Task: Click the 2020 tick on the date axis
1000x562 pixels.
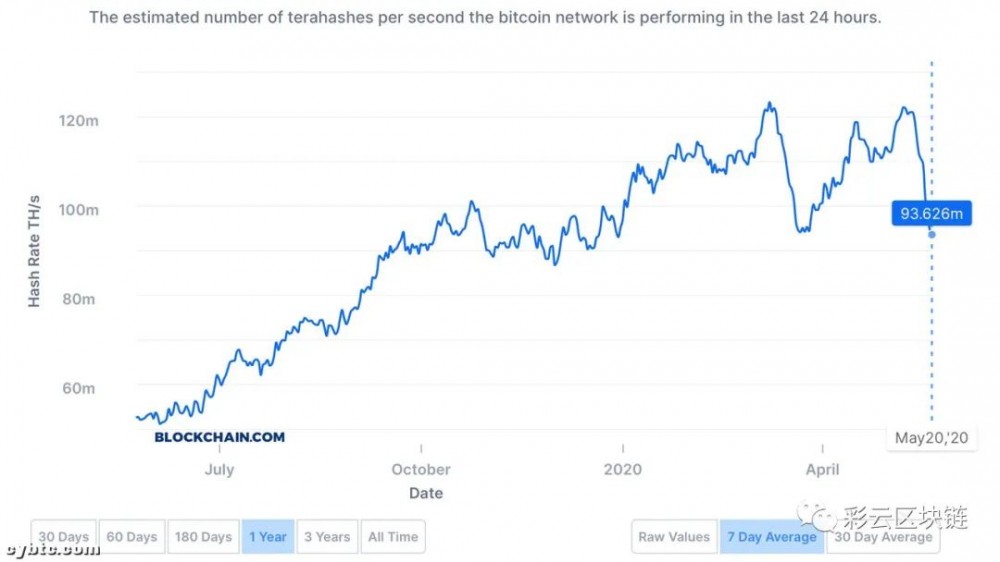Action: click(x=623, y=469)
